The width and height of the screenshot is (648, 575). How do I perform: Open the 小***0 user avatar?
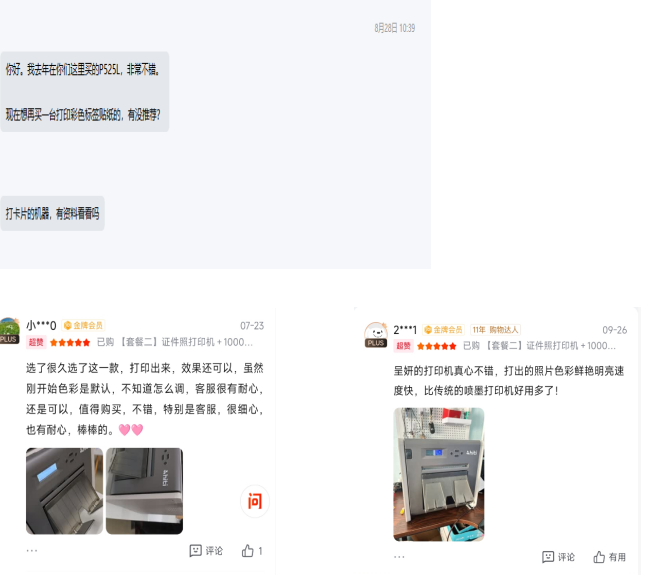pyautogui.click(x=9, y=331)
